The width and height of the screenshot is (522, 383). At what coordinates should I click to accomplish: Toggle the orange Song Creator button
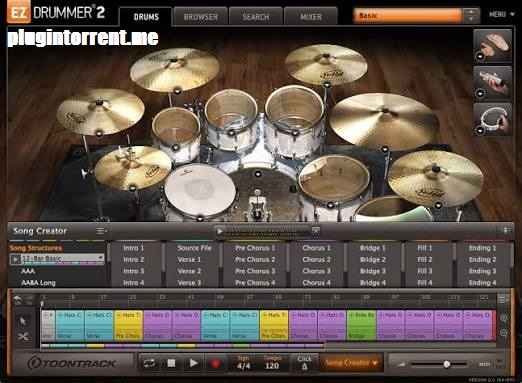click(x=351, y=363)
